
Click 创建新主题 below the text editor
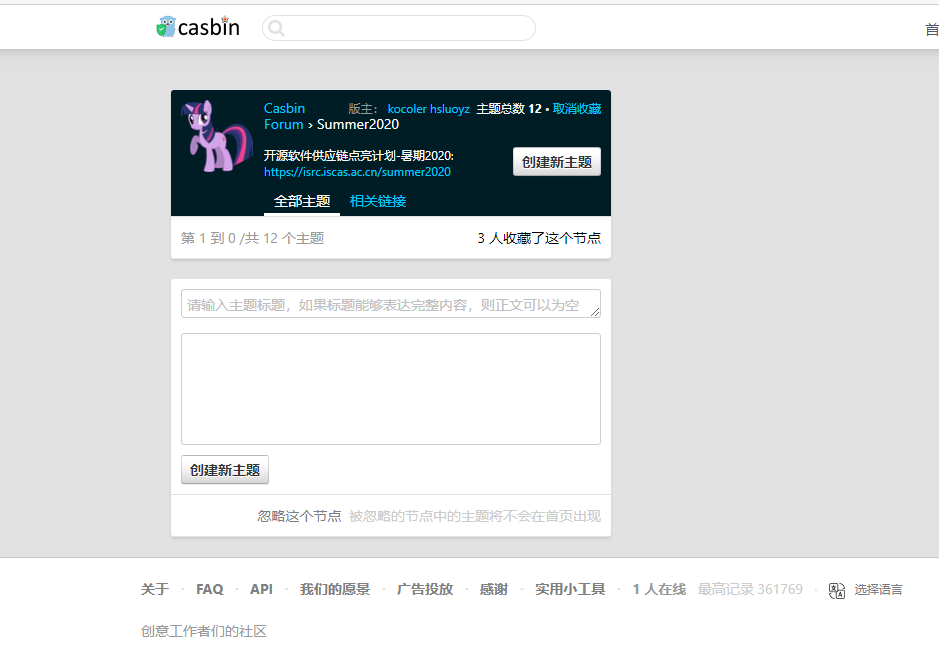224,469
